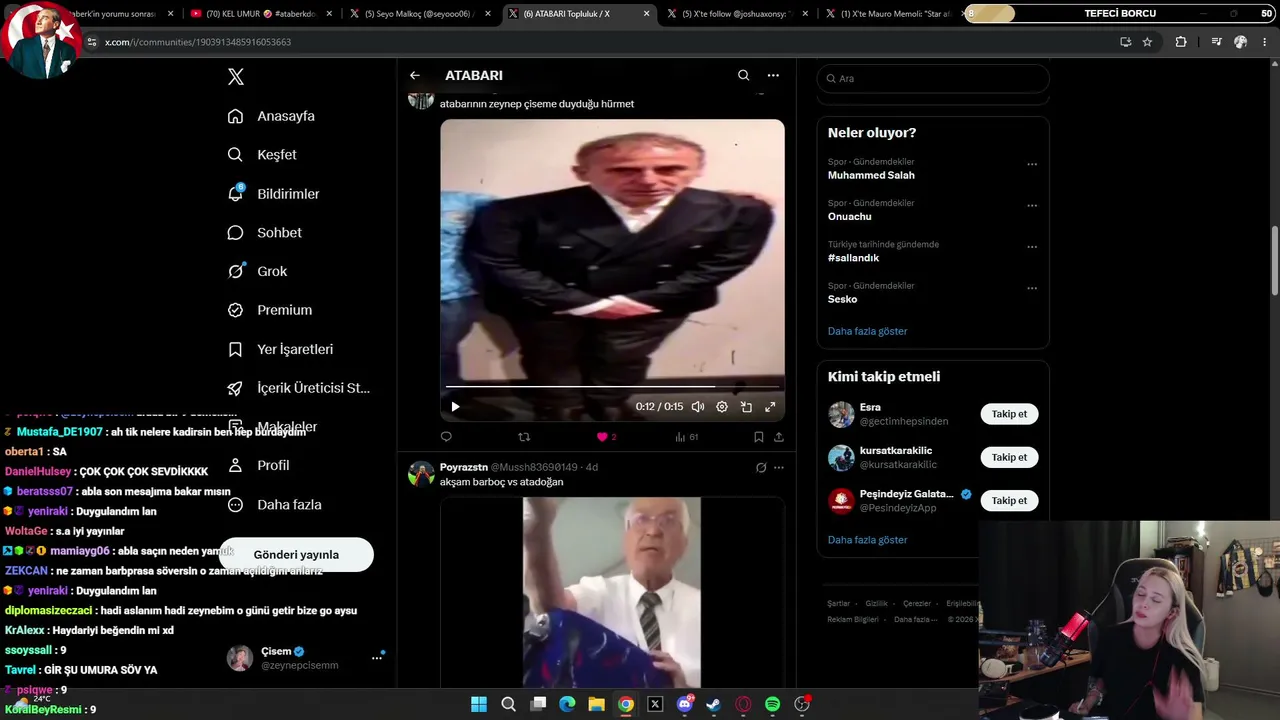Image resolution: width=1280 pixels, height=720 pixels.
Task: Search within the ATABARI community
Action: coord(743,75)
